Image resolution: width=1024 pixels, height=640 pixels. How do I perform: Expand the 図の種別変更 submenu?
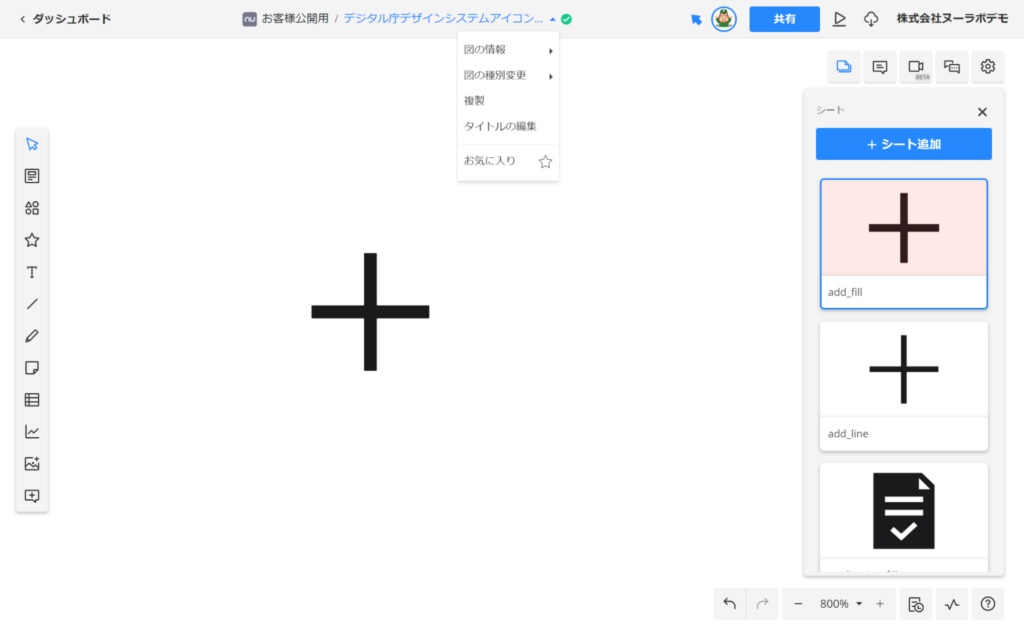point(507,75)
